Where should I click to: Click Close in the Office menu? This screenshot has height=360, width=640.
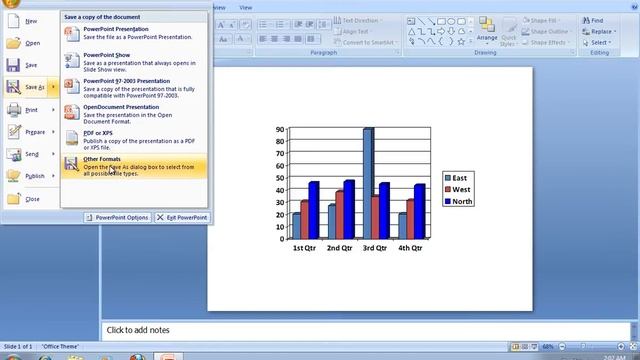31,199
